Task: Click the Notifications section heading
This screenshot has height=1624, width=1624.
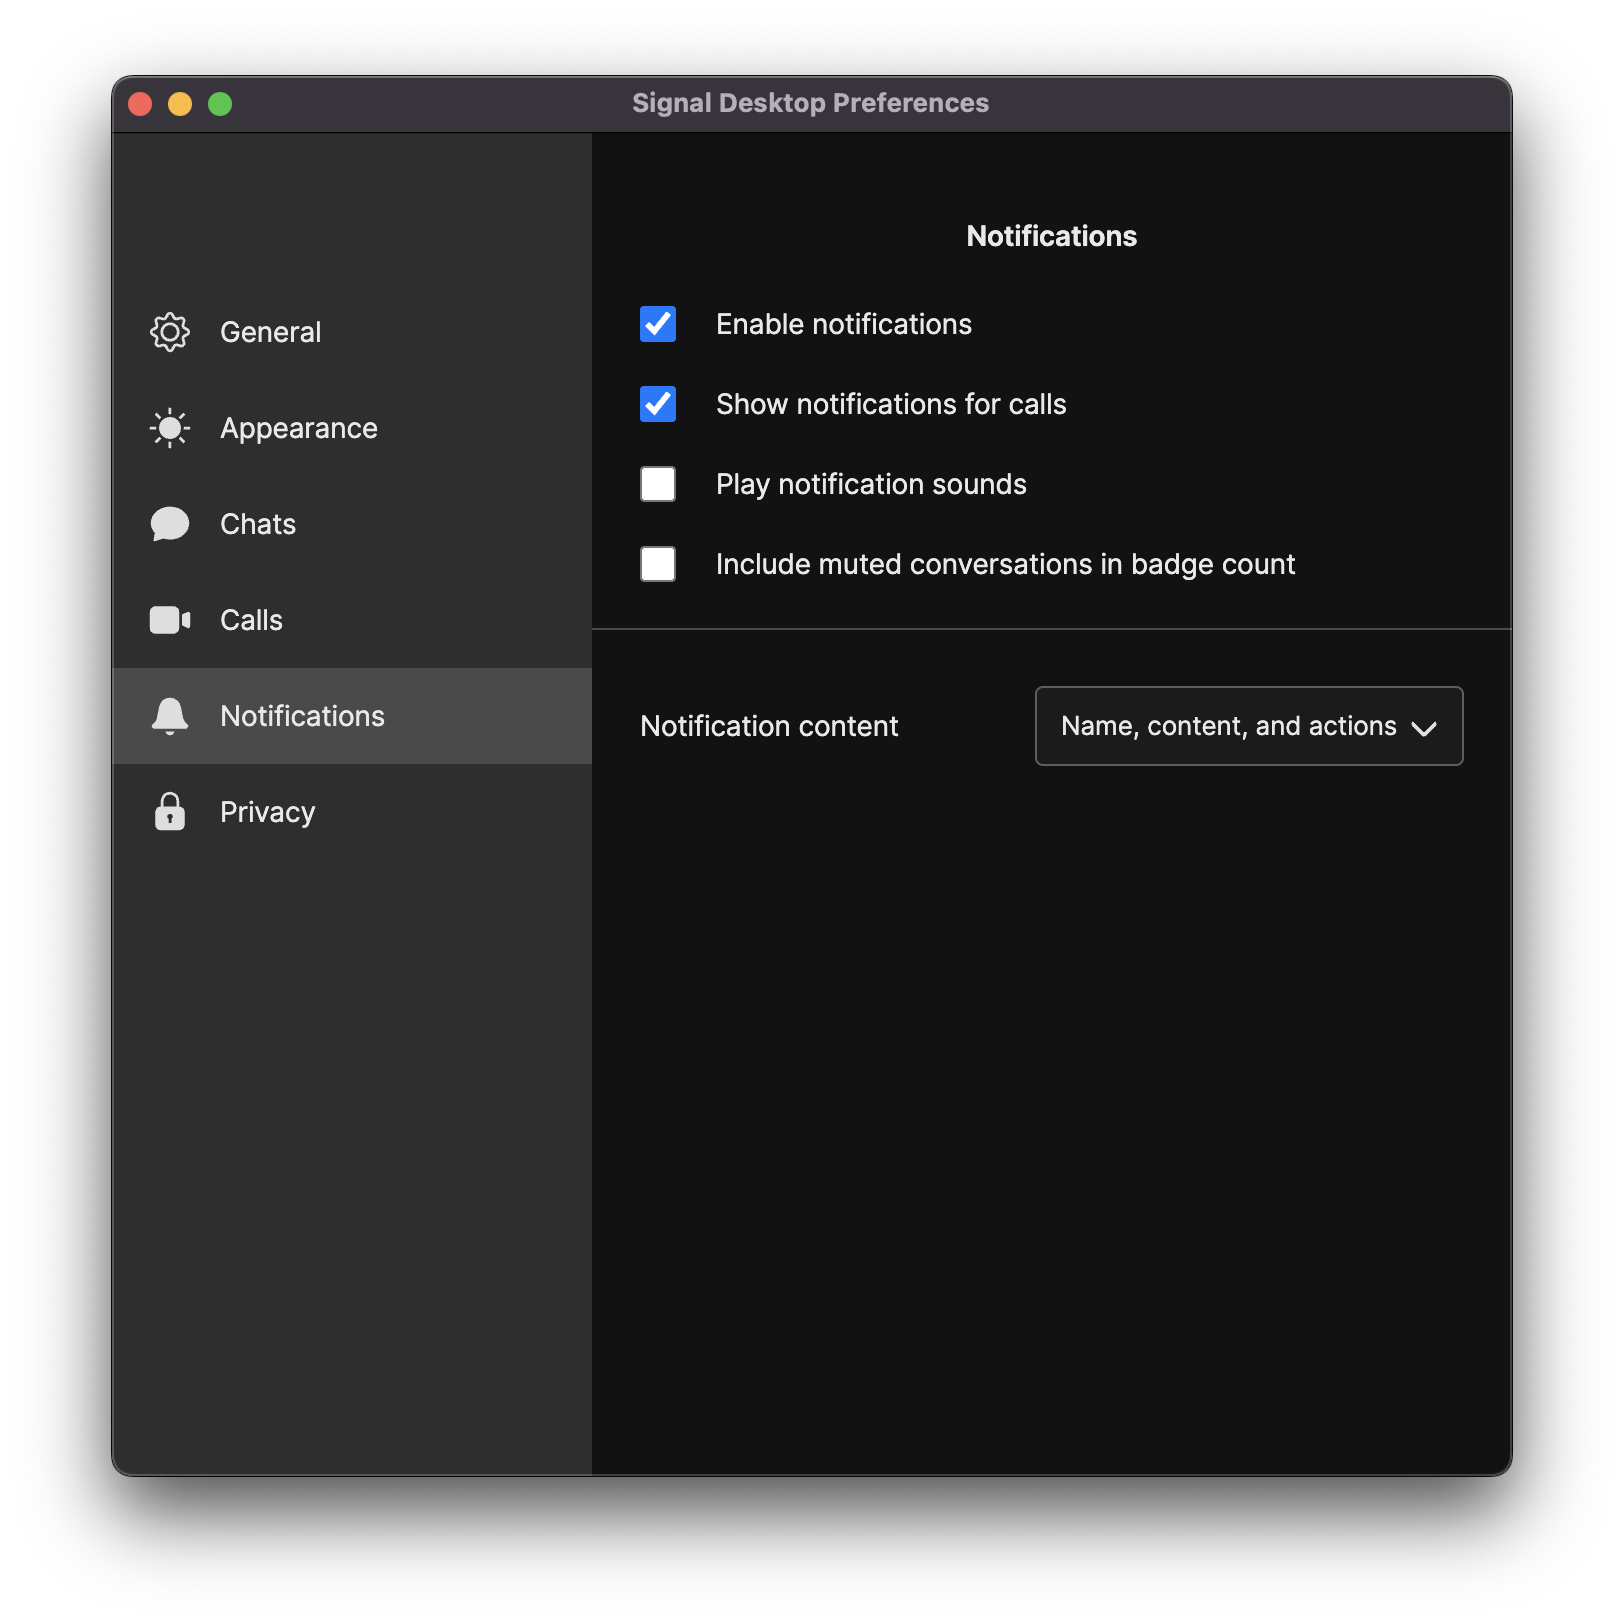Action: click(x=1051, y=236)
